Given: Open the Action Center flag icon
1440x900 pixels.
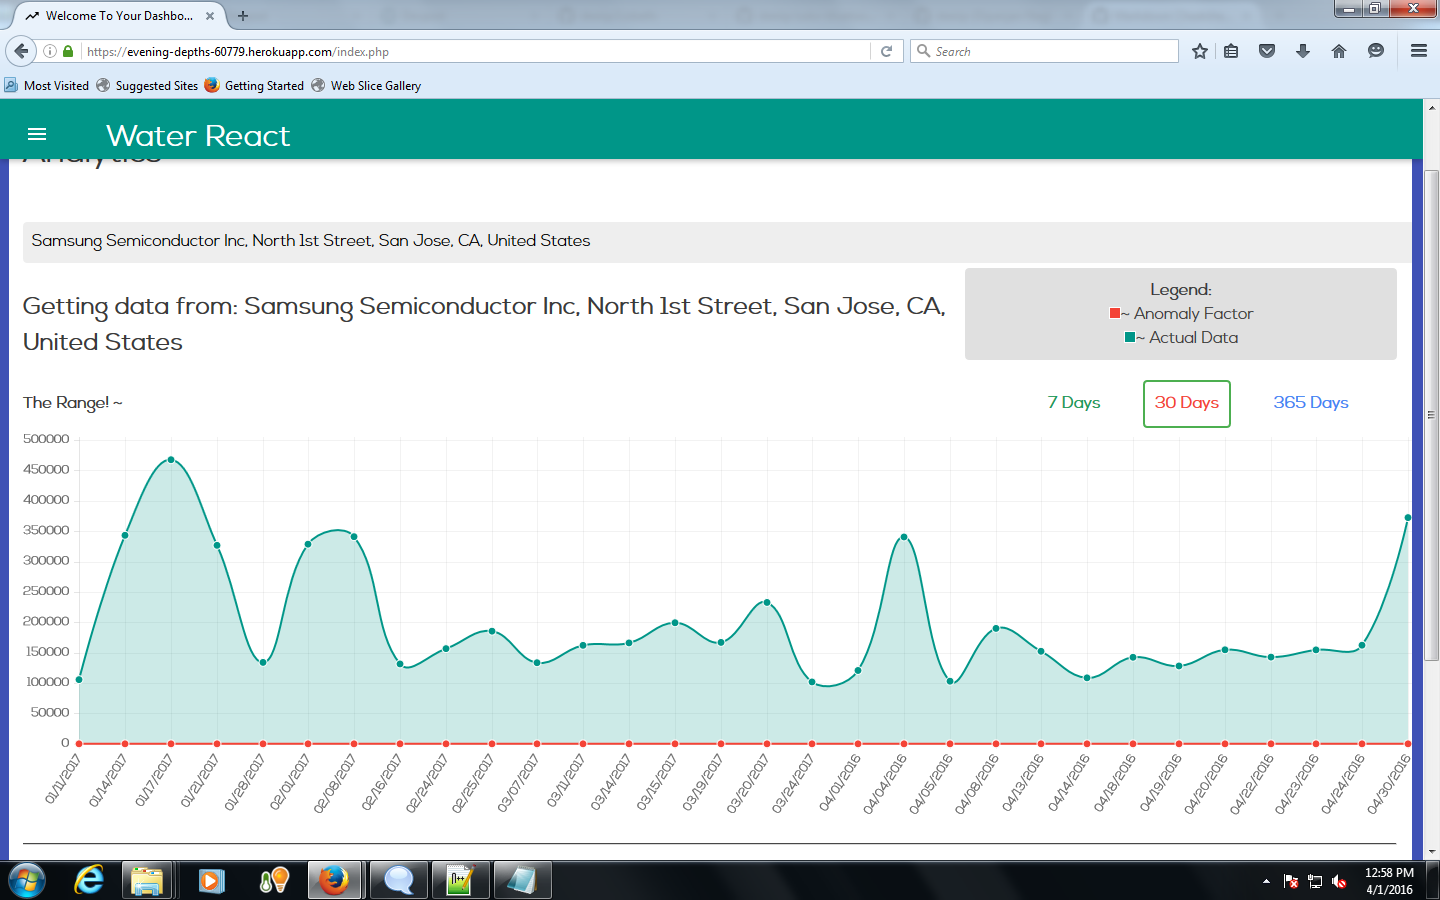Looking at the screenshot, I should pyautogui.click(x=1291, y=882).
